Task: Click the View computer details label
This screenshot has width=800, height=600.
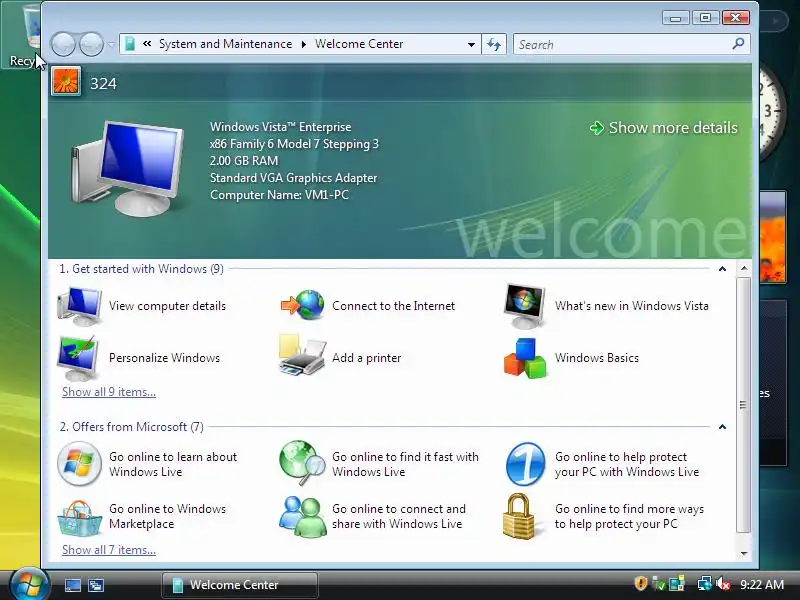Action: 167,306
